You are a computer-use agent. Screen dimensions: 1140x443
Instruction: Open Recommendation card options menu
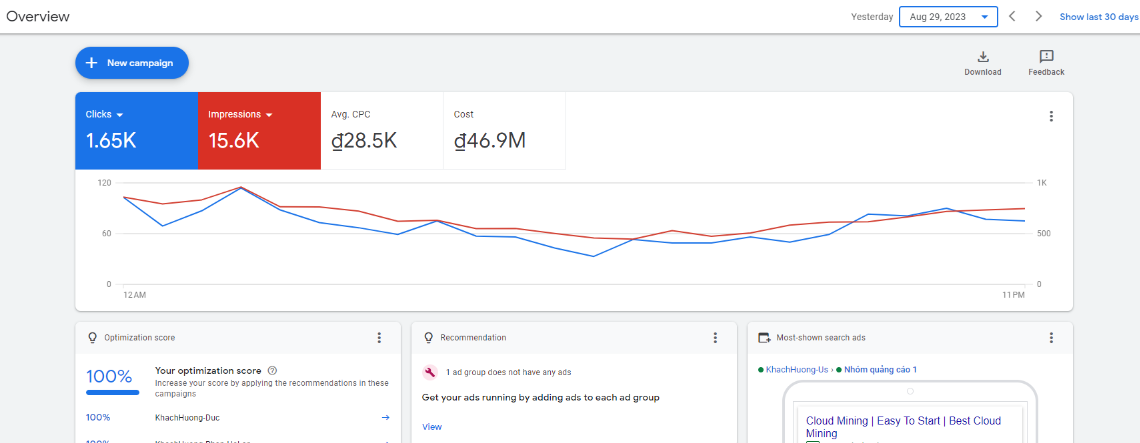[715, 338]
